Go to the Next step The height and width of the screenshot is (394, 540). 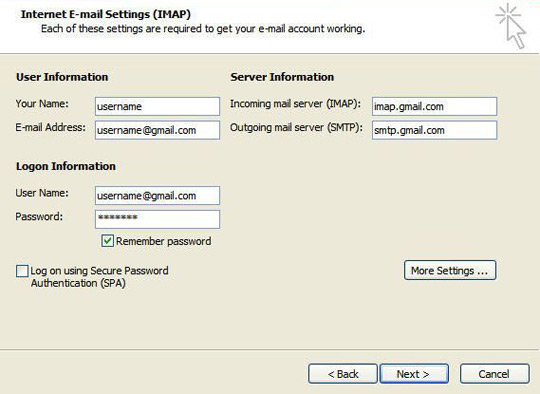tap(414, 374)
